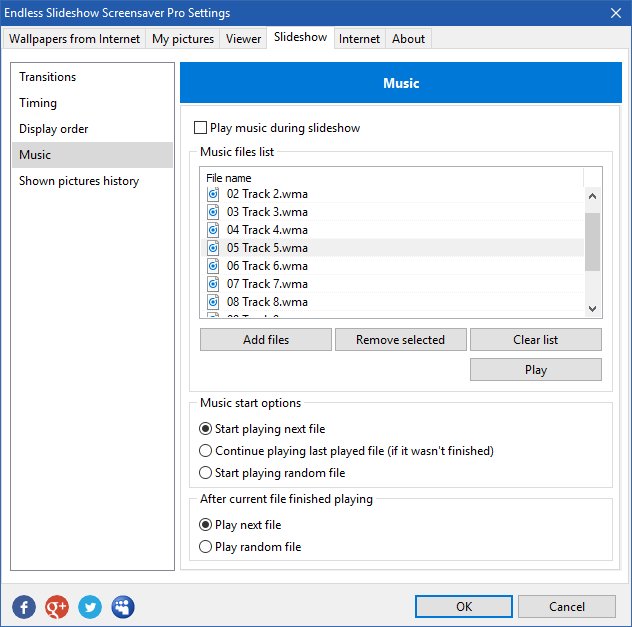The width and height of the screenshot is (632, 627).
Task: Open the MySpace social icon
Action: (x=123, y=606)
